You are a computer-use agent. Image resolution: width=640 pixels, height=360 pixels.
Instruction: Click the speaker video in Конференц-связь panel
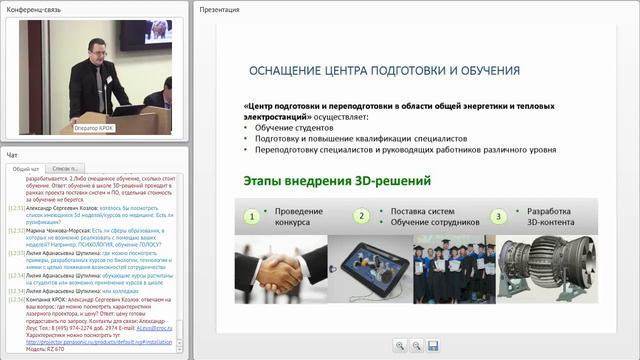tap(96, 77)
